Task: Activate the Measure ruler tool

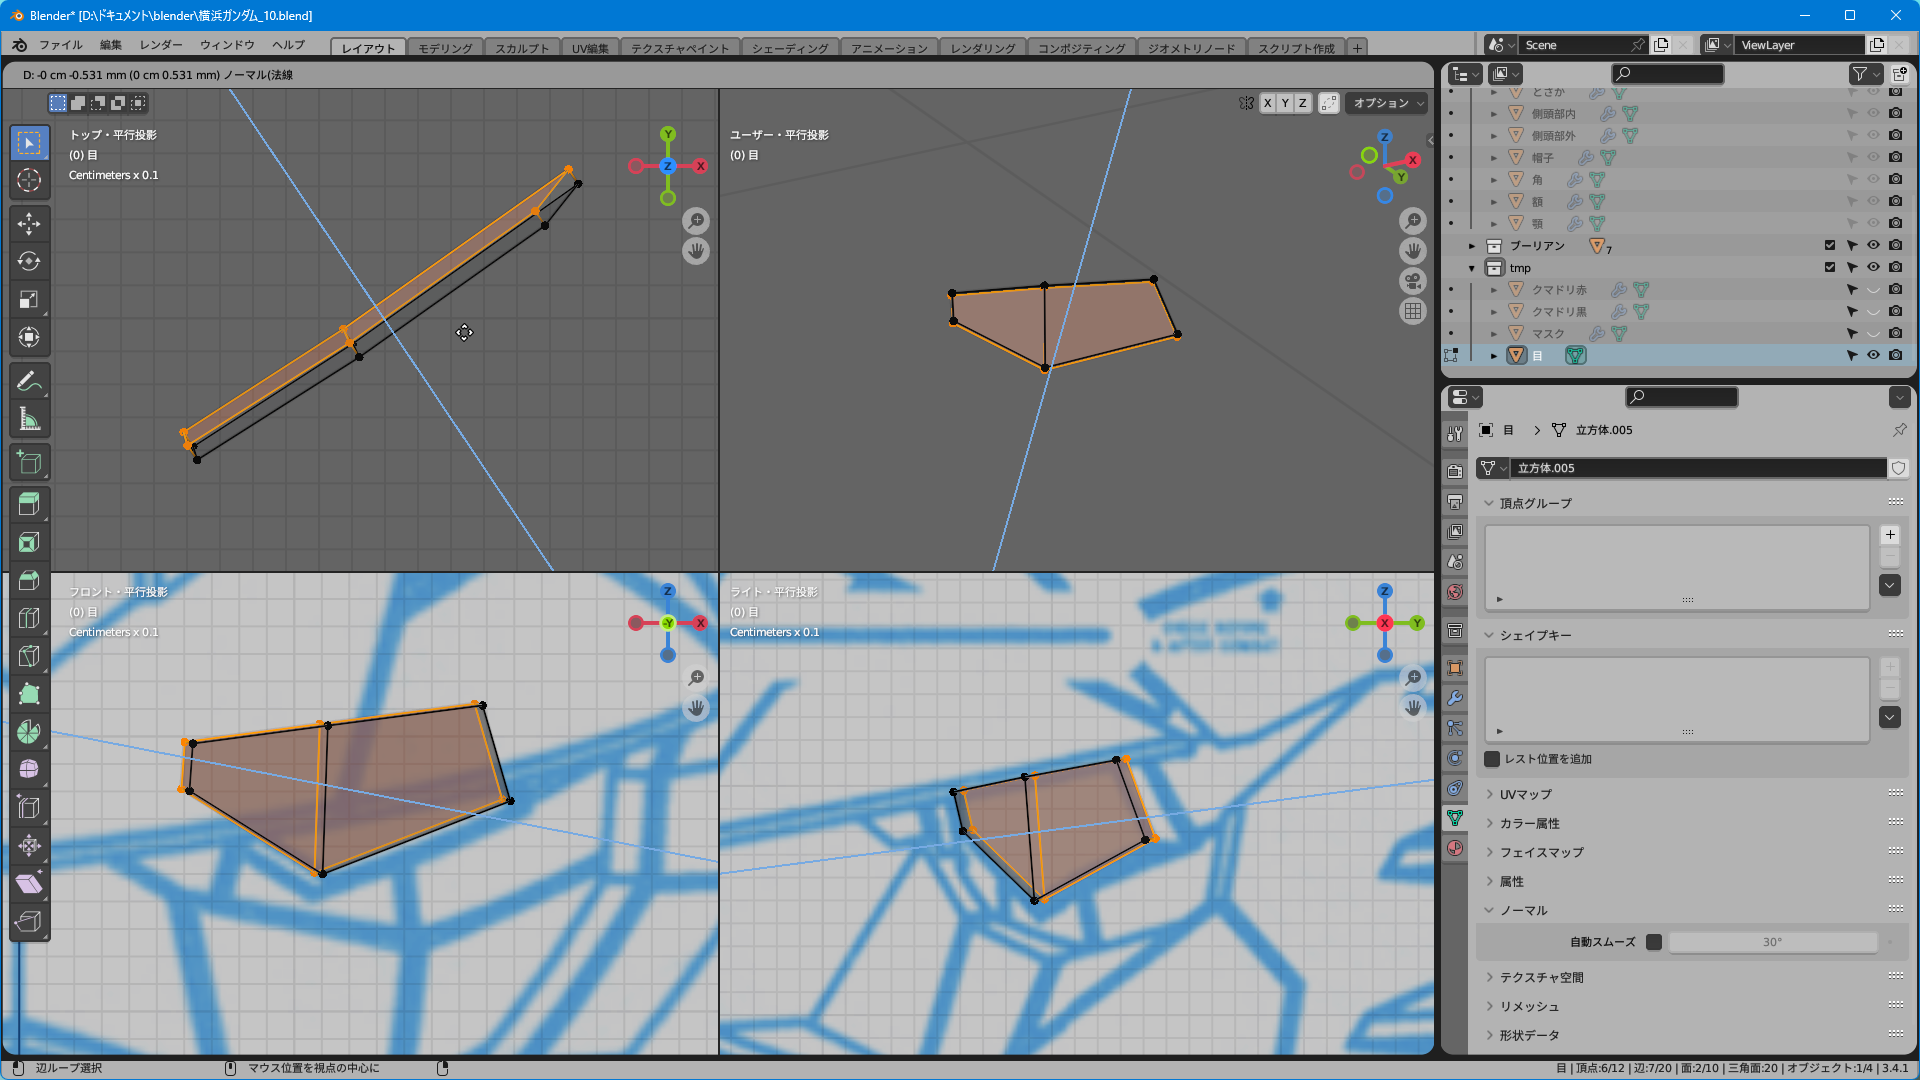Action: 29,420
